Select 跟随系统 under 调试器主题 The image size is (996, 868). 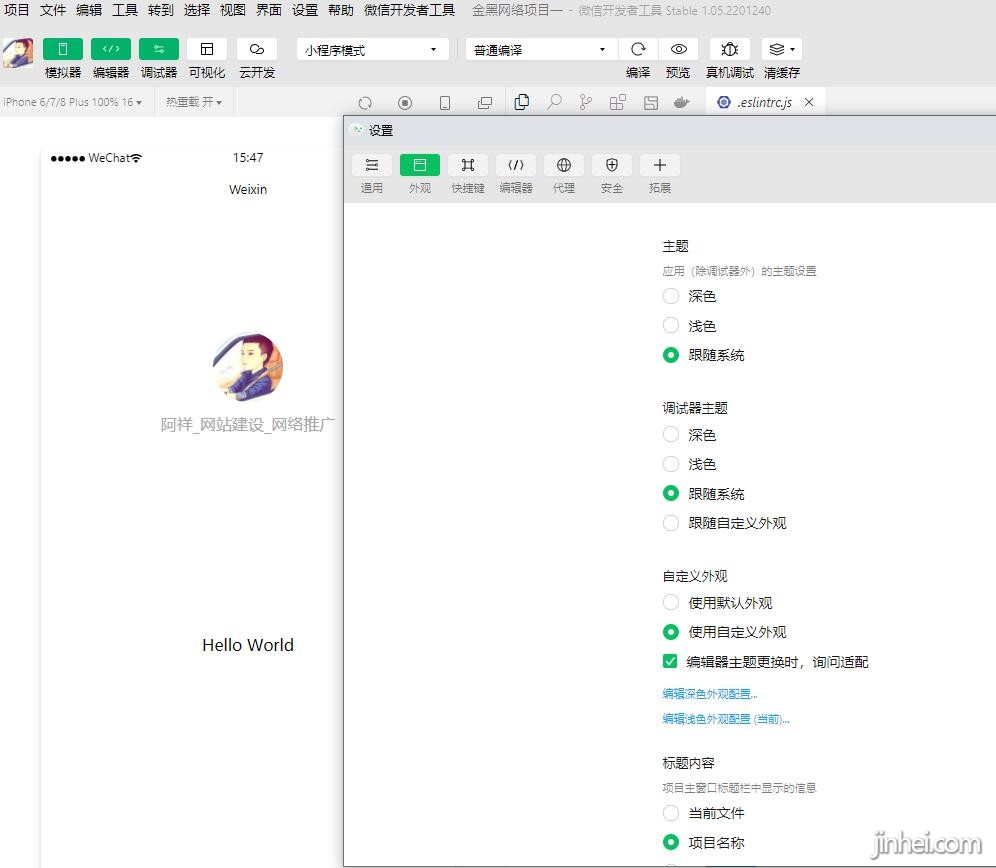671,493
